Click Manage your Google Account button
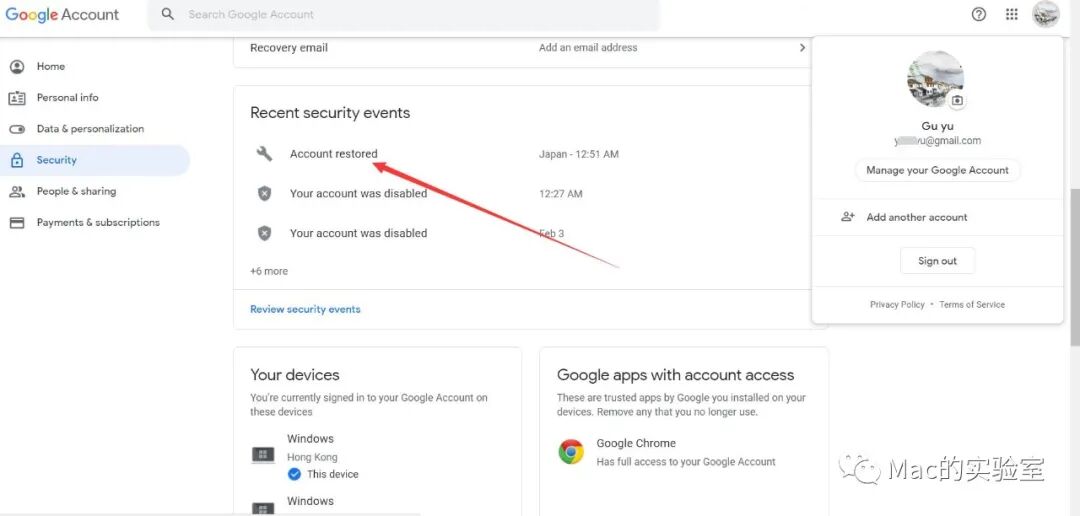This screenshot has width=1080, height=516. (937, 170)
